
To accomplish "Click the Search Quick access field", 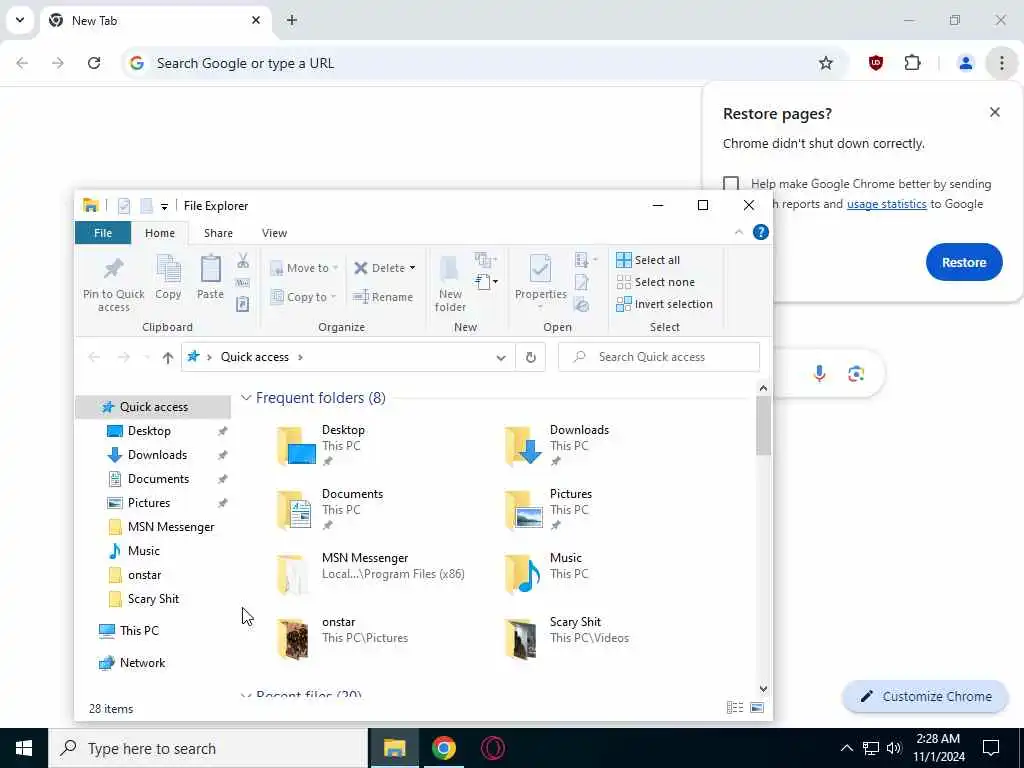I will 659,357.
